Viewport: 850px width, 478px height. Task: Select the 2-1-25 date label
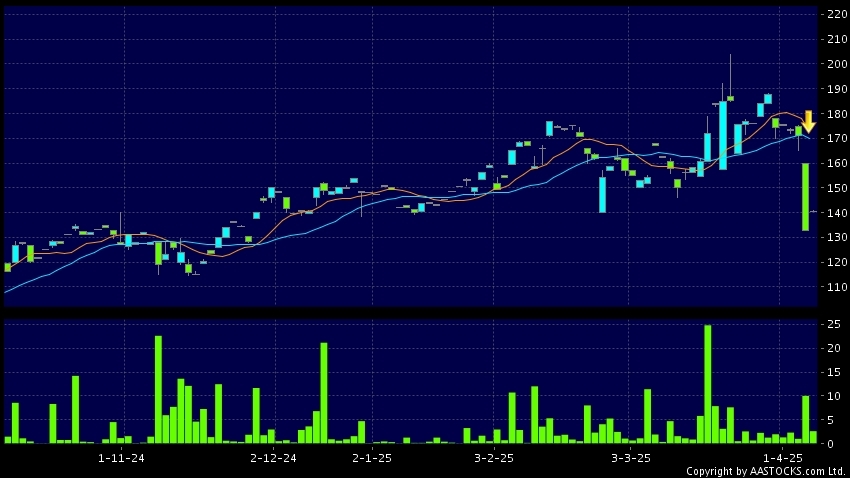point(372,458)
